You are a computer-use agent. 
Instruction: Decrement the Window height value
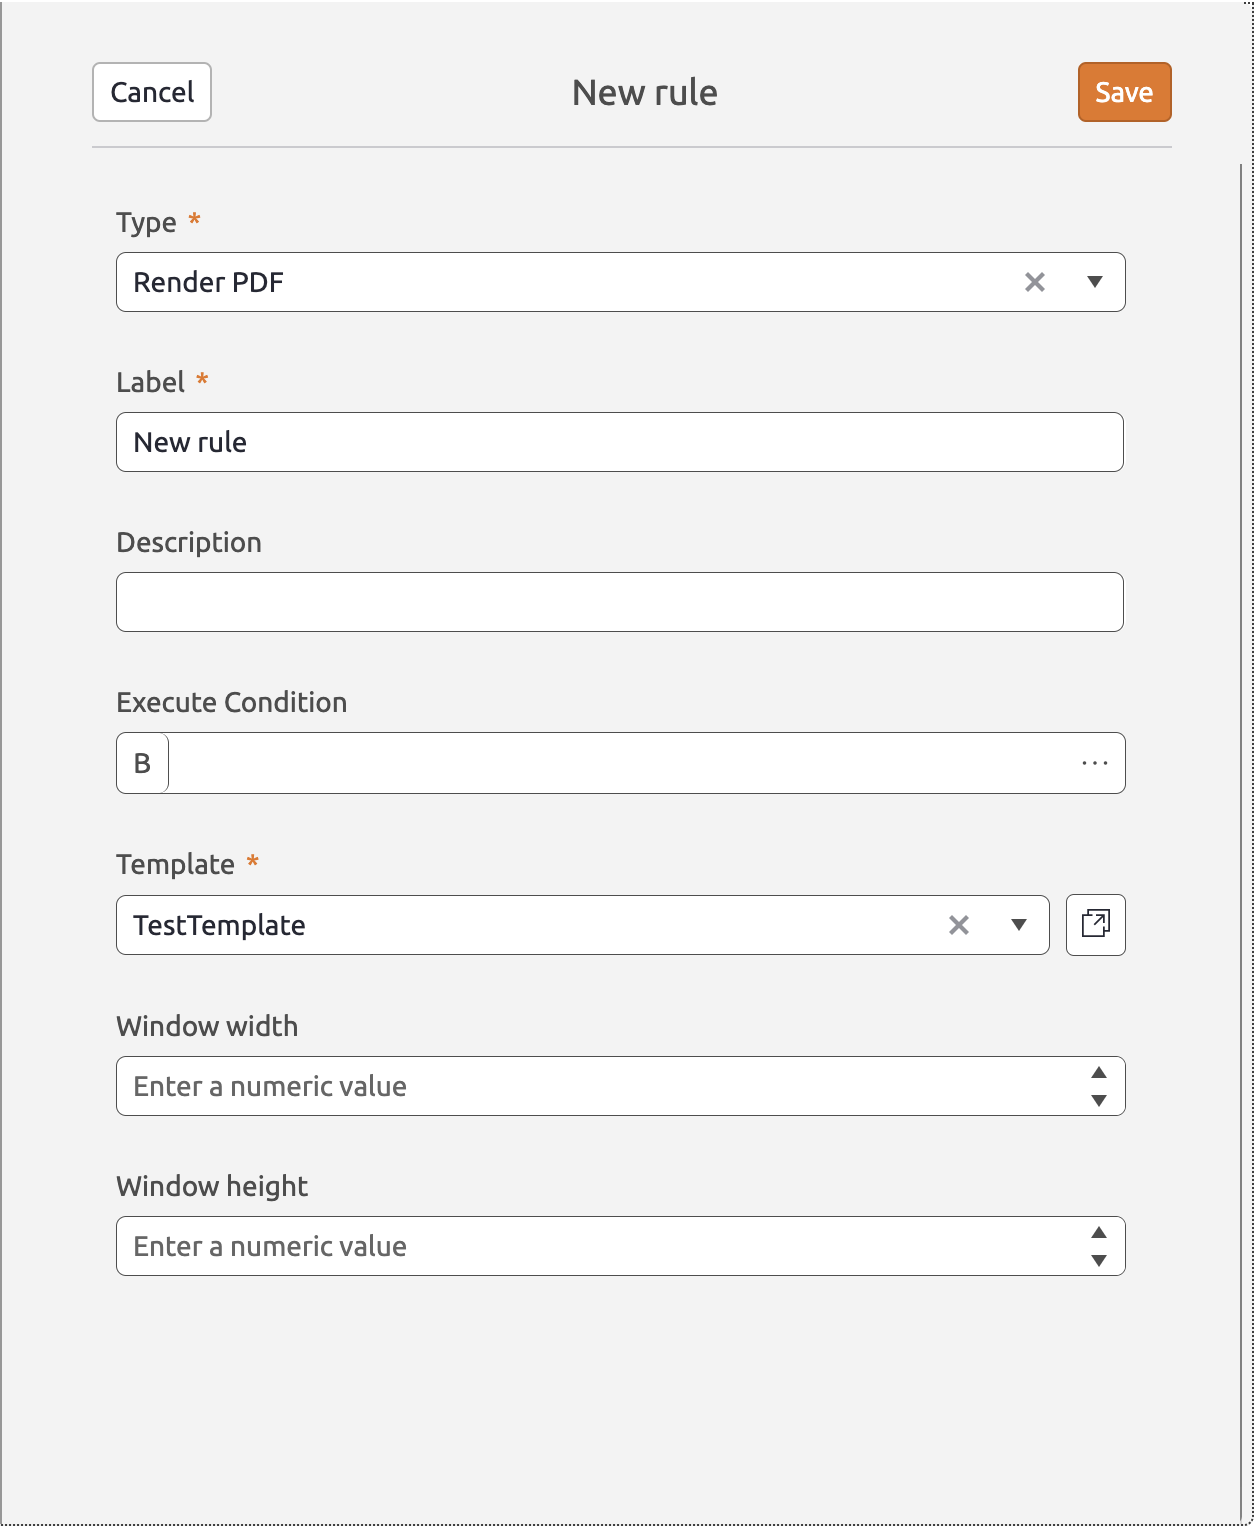(1098, 1260)
